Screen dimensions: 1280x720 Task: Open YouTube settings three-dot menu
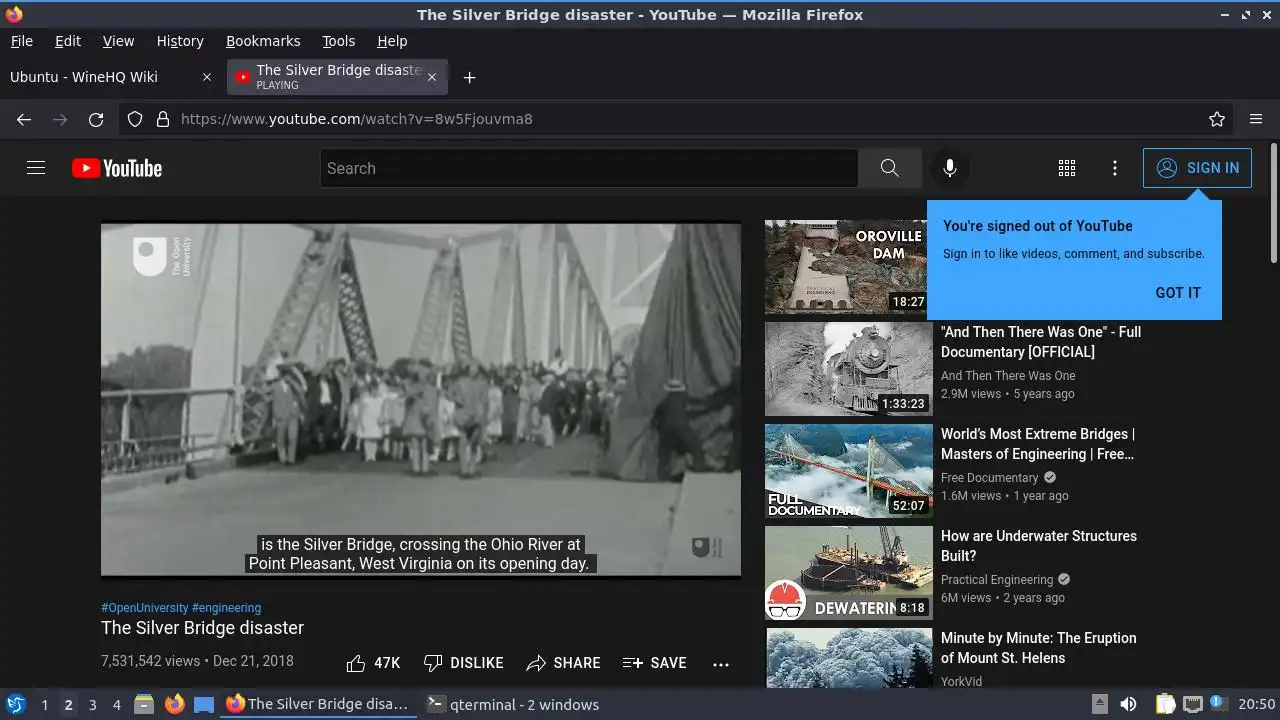(1115, 168)
